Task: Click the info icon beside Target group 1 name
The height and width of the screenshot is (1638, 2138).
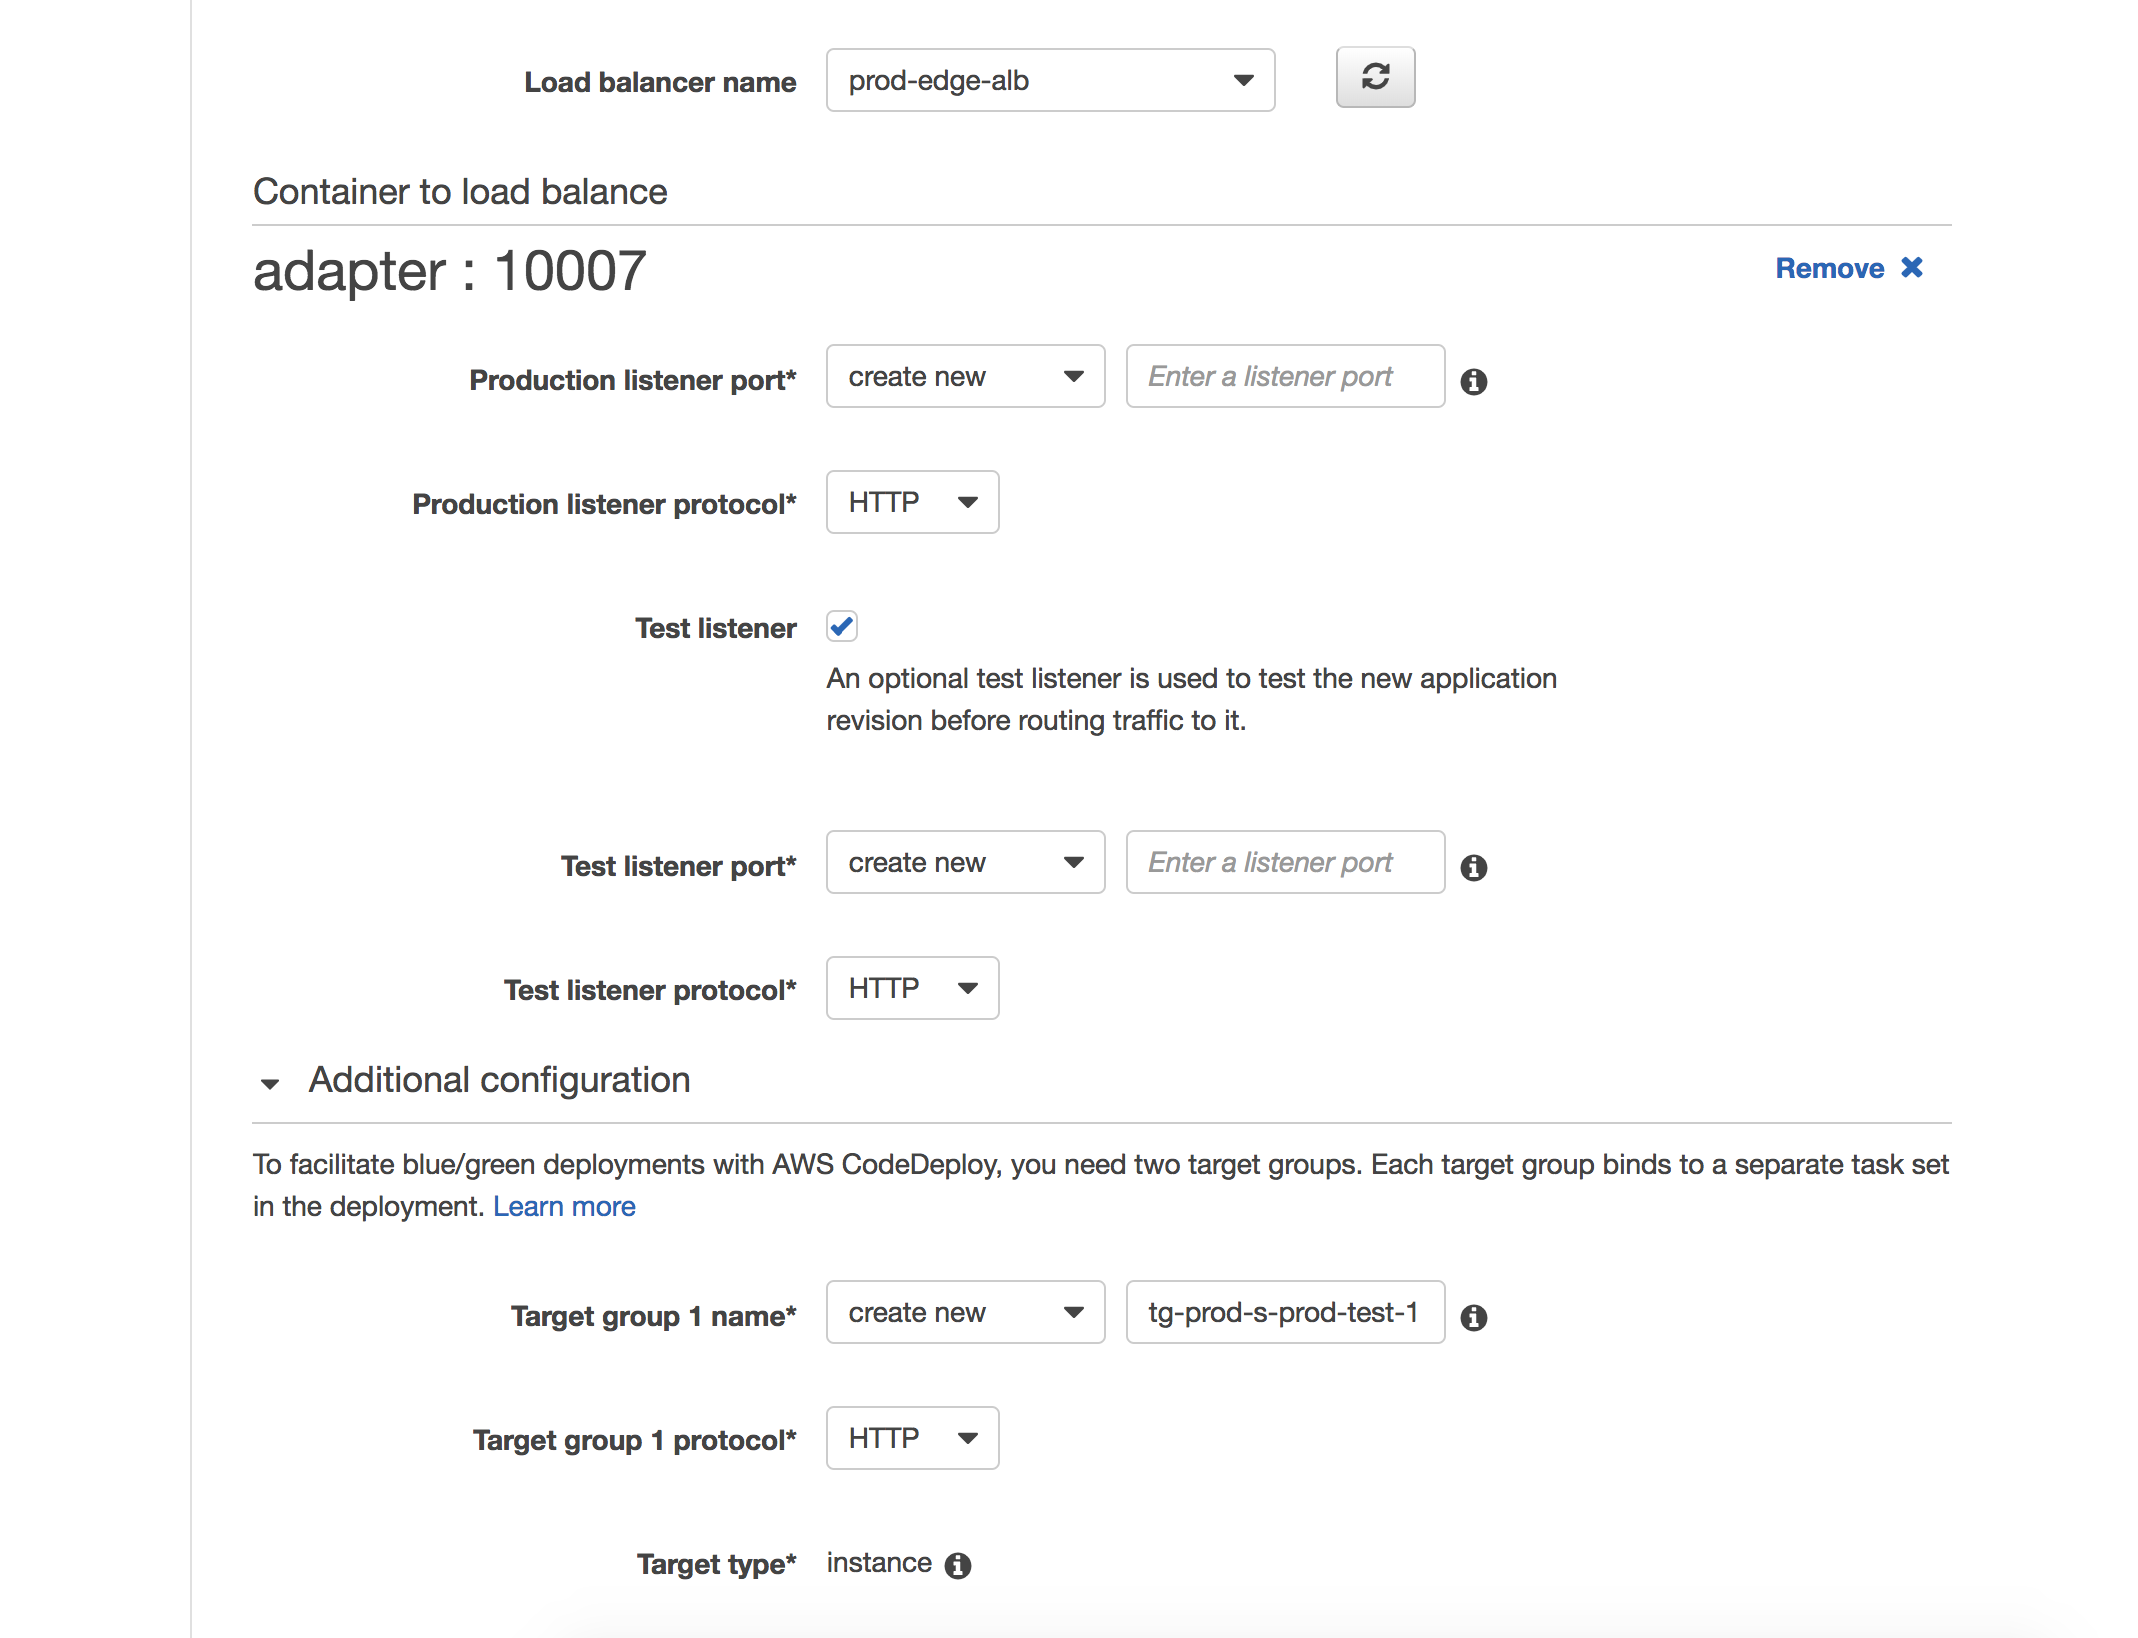Action: pos(1473,1317)
